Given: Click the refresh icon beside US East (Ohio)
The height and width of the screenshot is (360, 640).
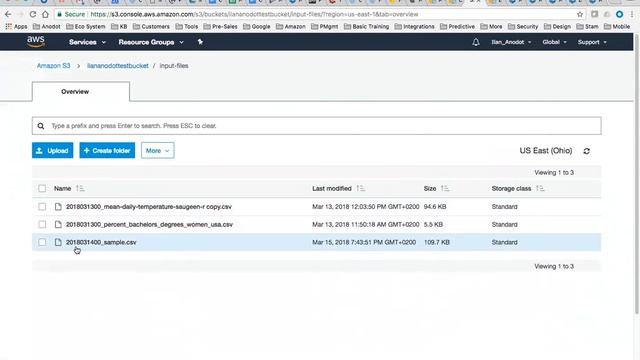Looking at the screenshot, I should click(x=587, y=151).
